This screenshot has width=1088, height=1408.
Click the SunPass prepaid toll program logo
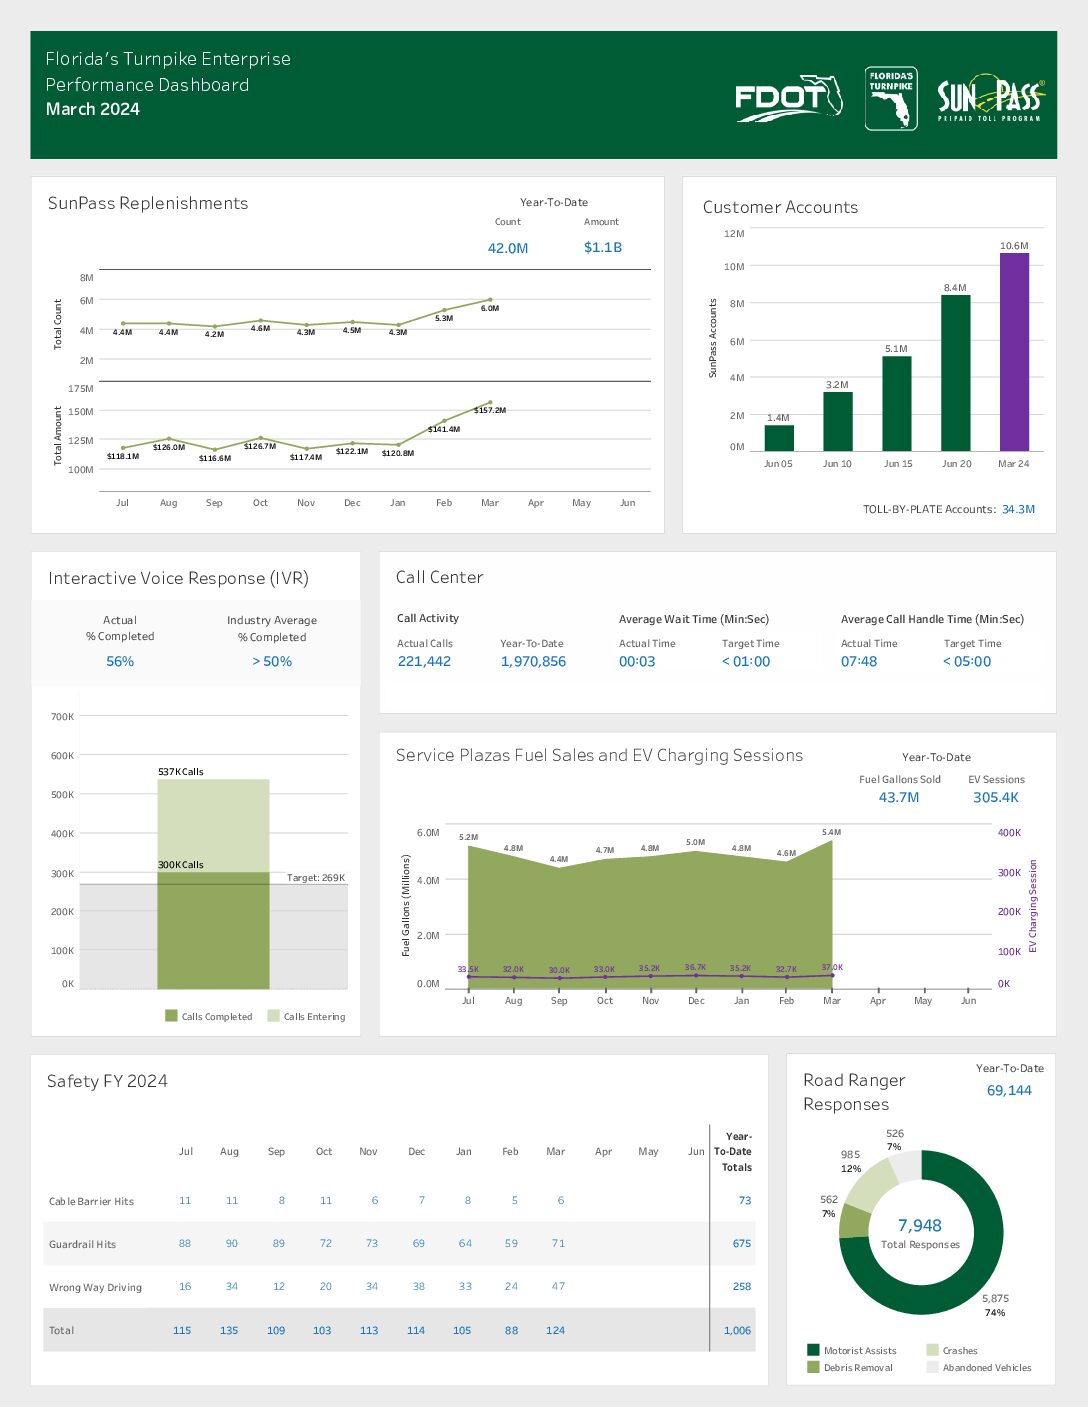[991, 98]
